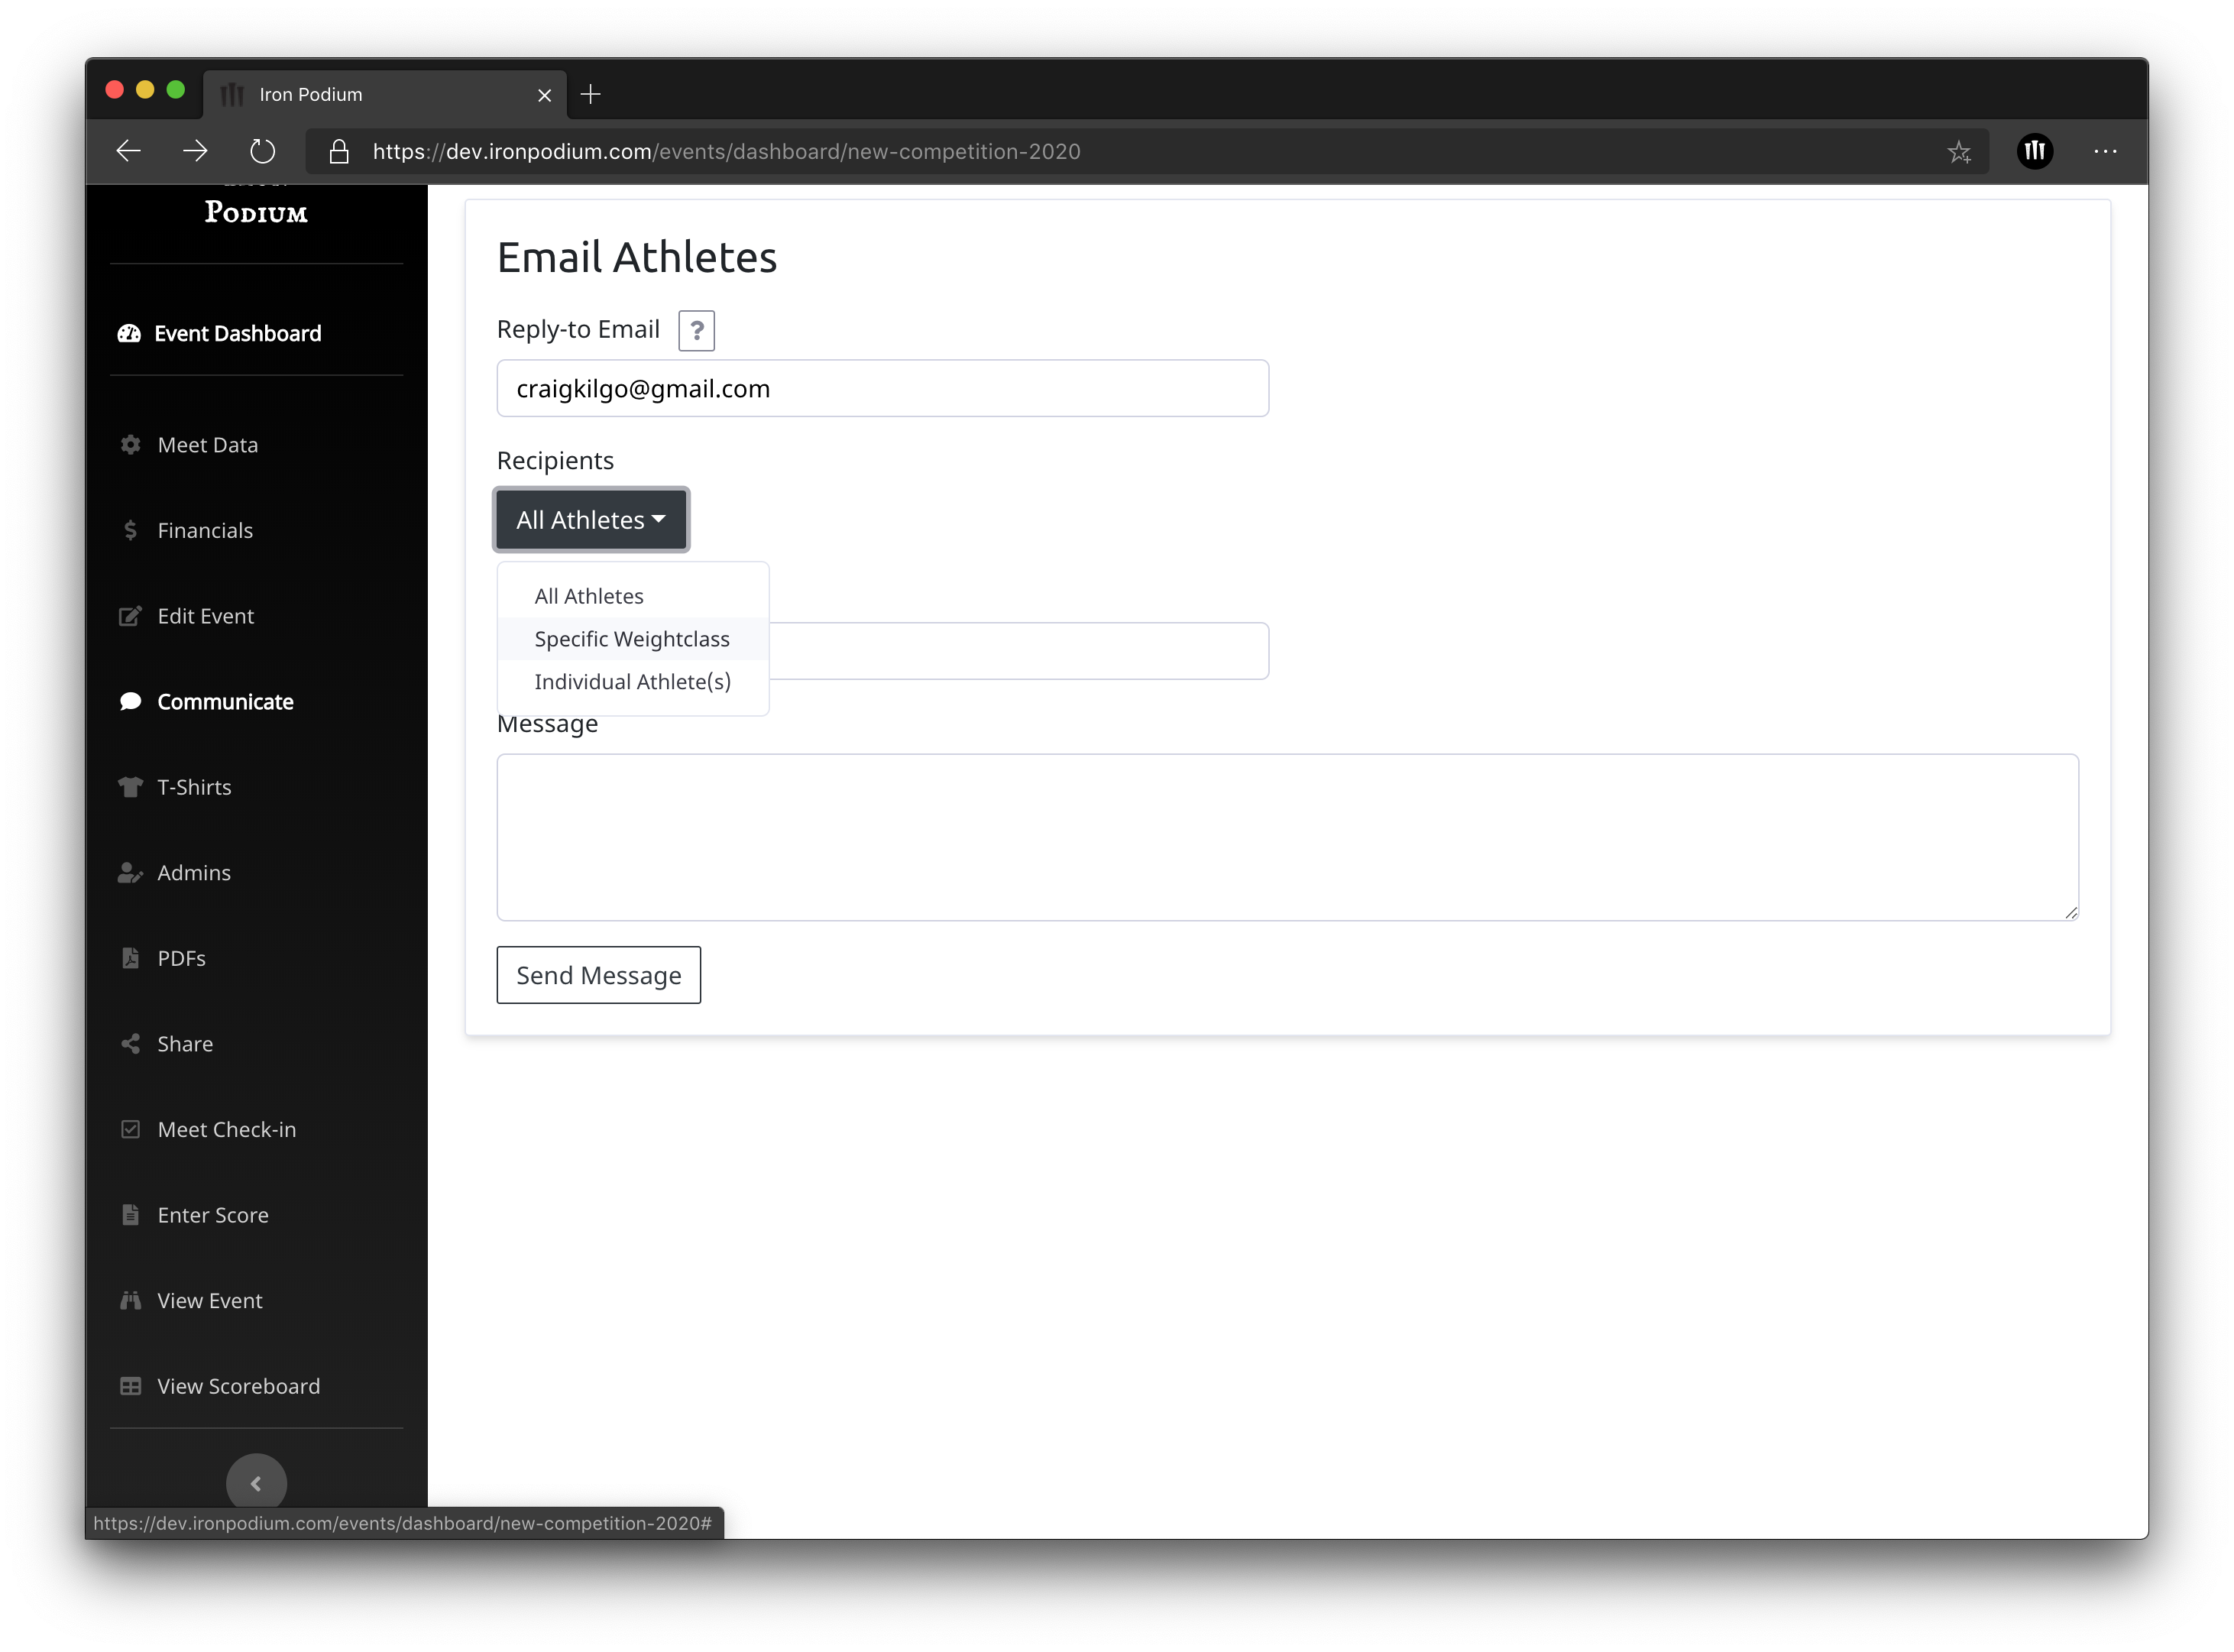The width and height of the screenshot is (2234, 1652).
Task: Click the Meet Data gear icon
Action: [130, 444]
